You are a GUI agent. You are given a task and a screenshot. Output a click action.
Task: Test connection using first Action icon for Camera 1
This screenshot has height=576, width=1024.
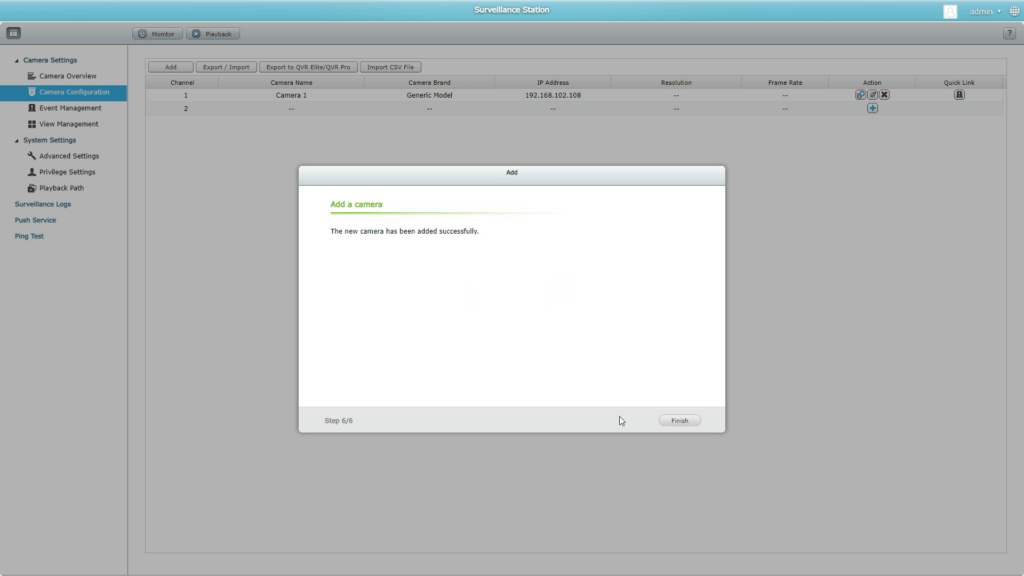pos(860,95)
